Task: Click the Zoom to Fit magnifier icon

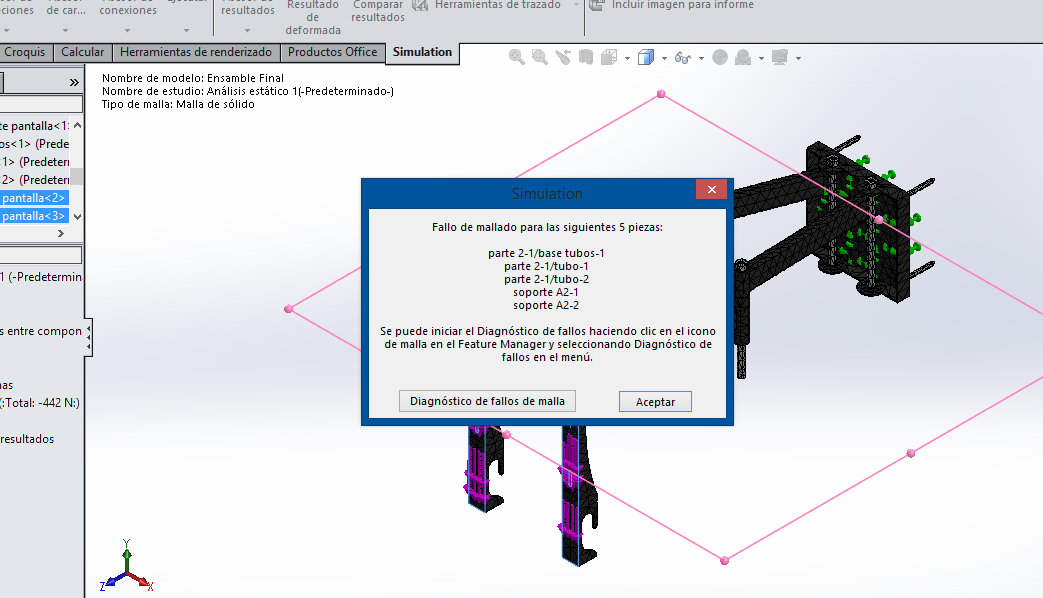Action: coord(516,57)
